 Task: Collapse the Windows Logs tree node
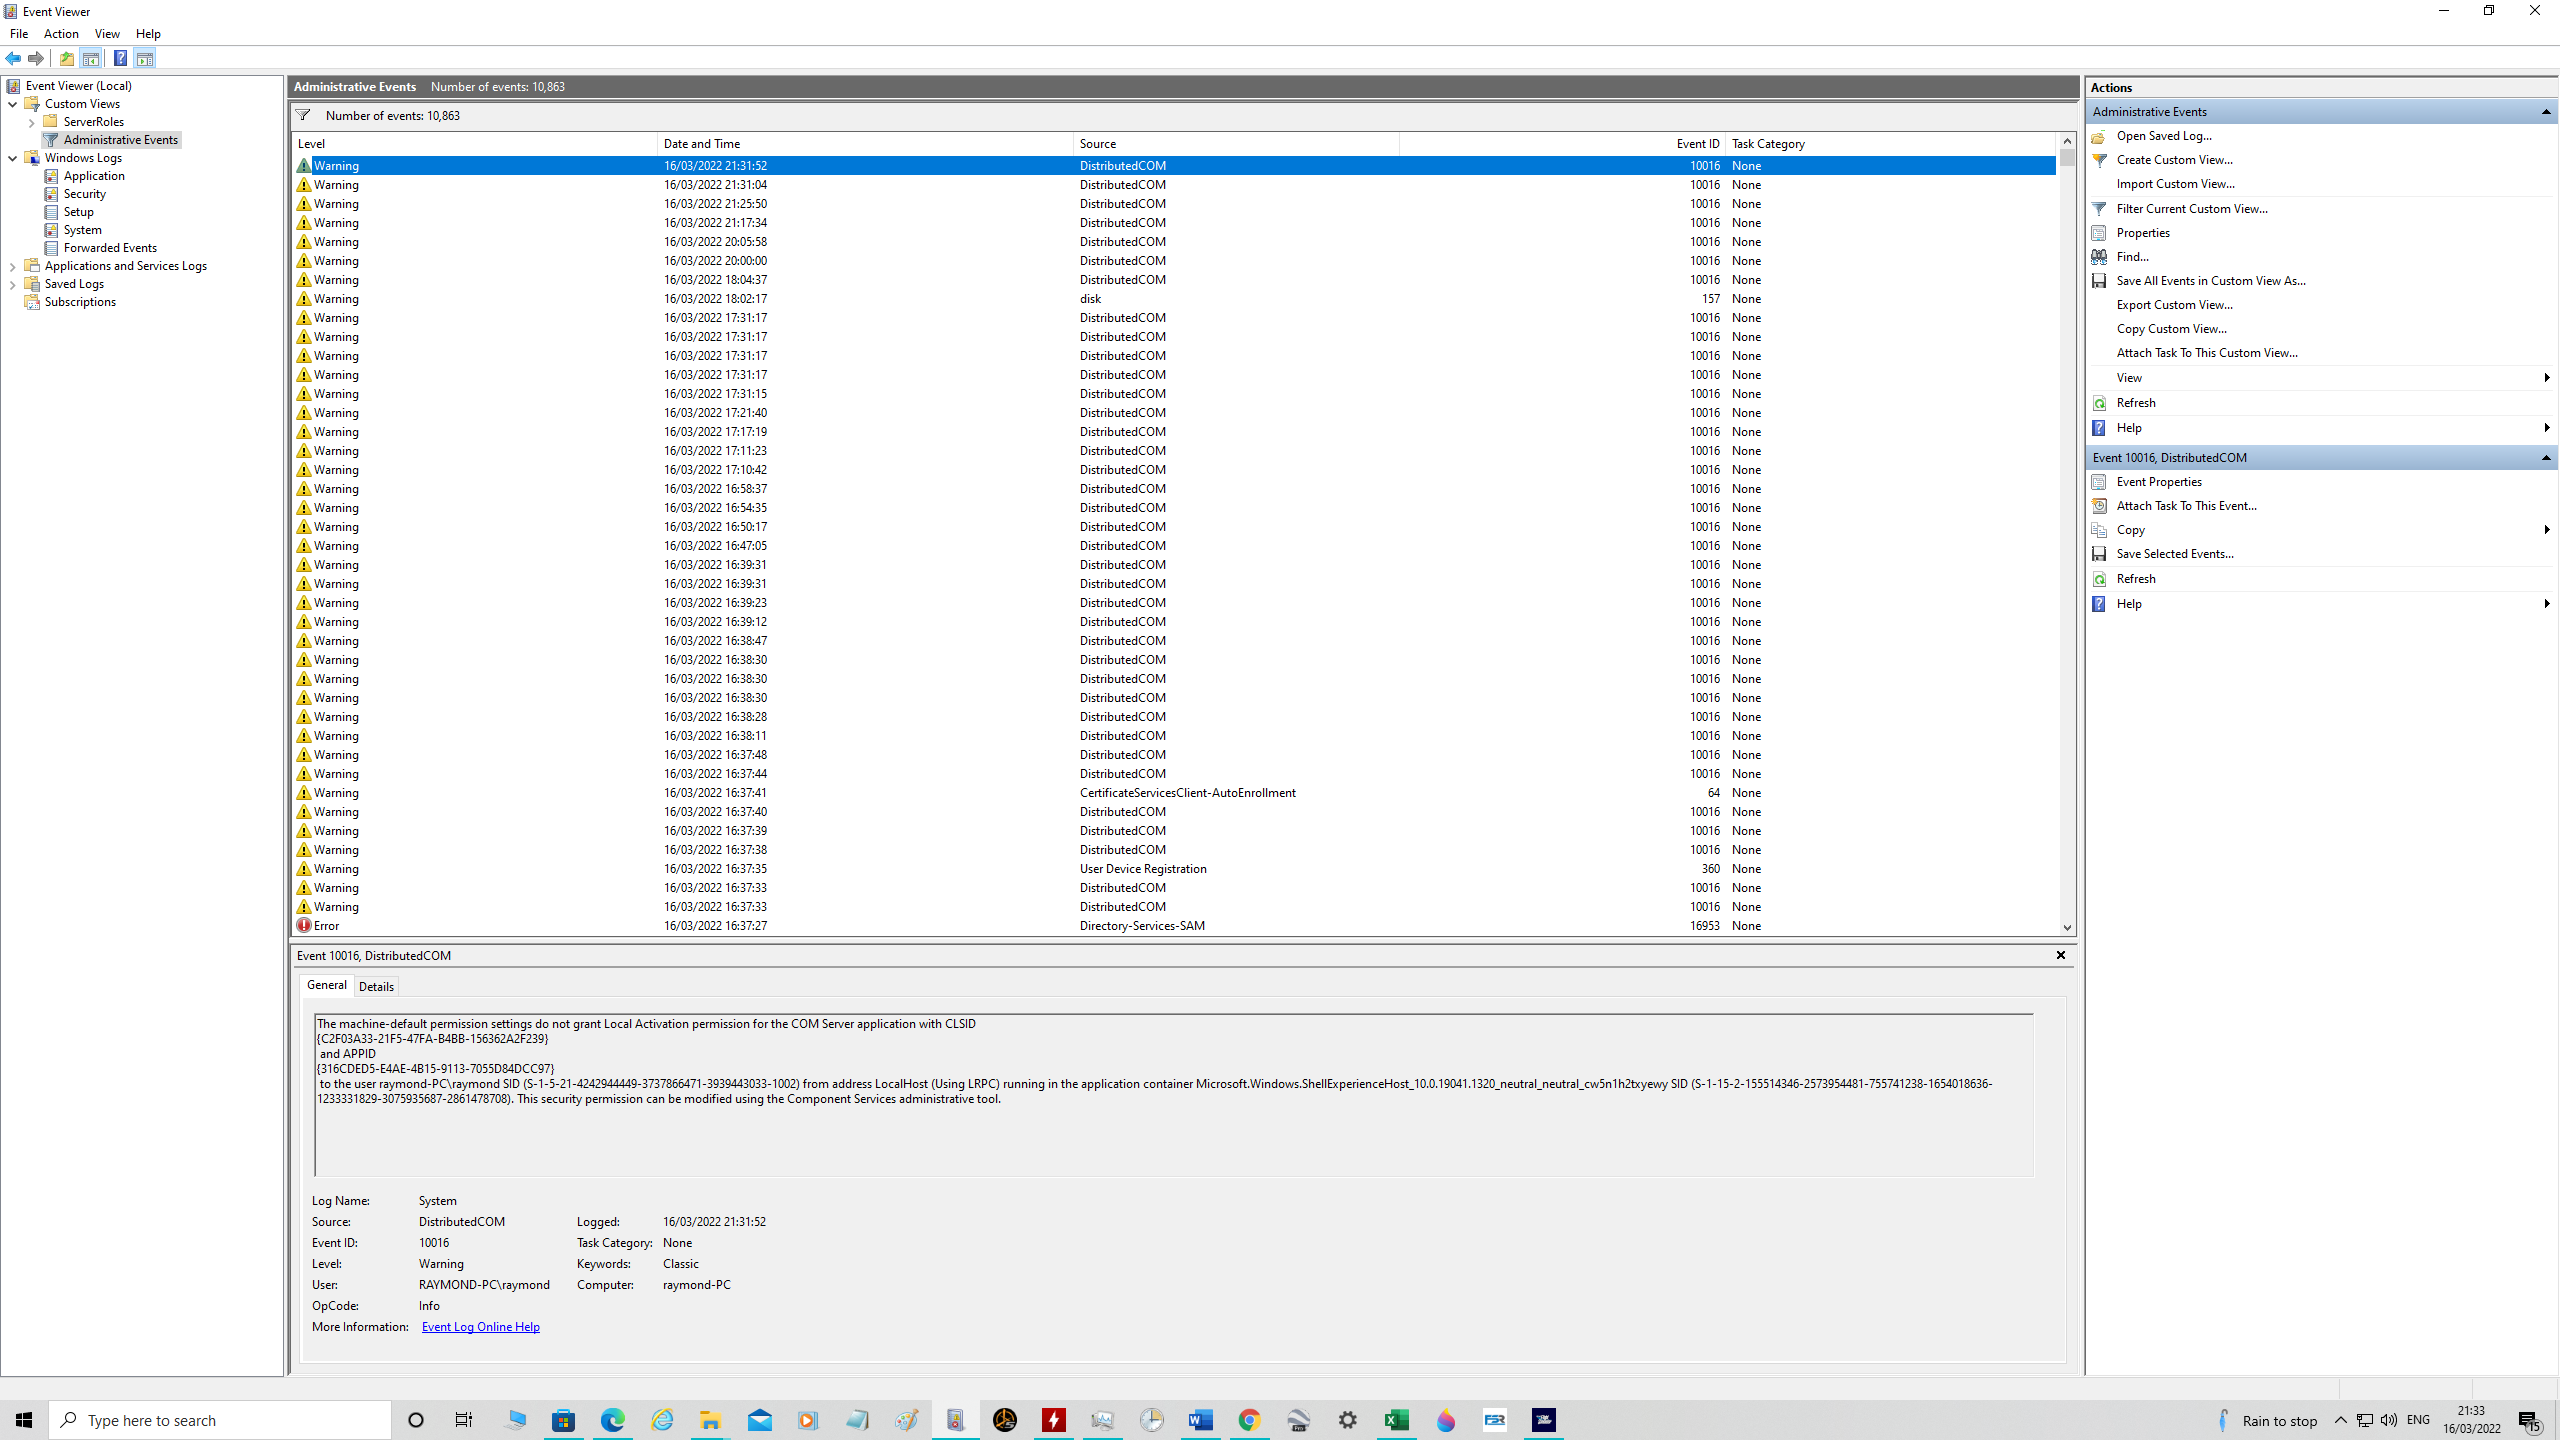pos(13,157)
